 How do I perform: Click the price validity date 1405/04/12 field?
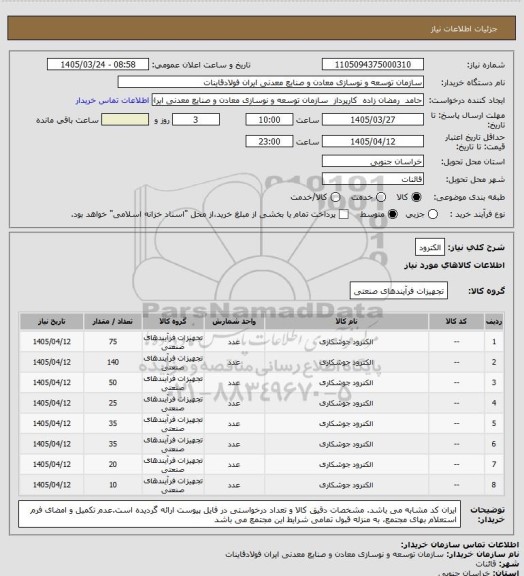pos(373,141)
